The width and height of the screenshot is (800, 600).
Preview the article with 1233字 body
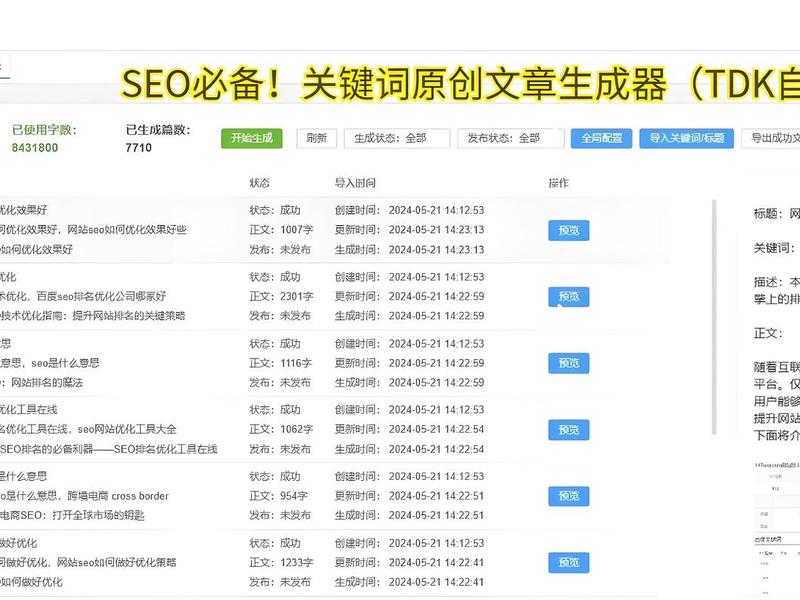[569, 562]
